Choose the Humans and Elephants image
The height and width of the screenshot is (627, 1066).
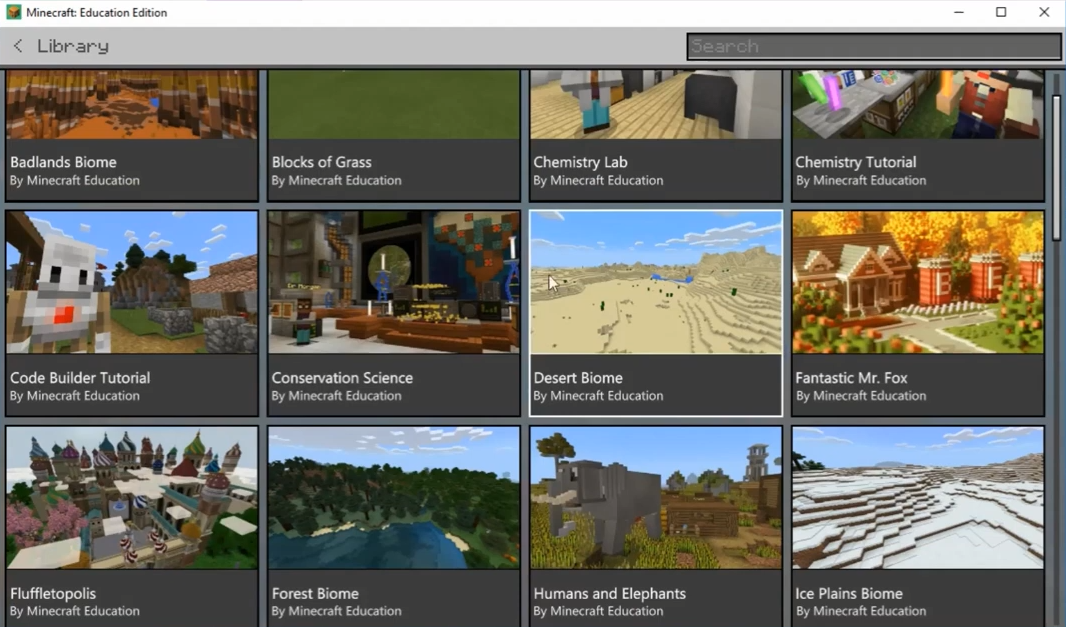point(656,498)
